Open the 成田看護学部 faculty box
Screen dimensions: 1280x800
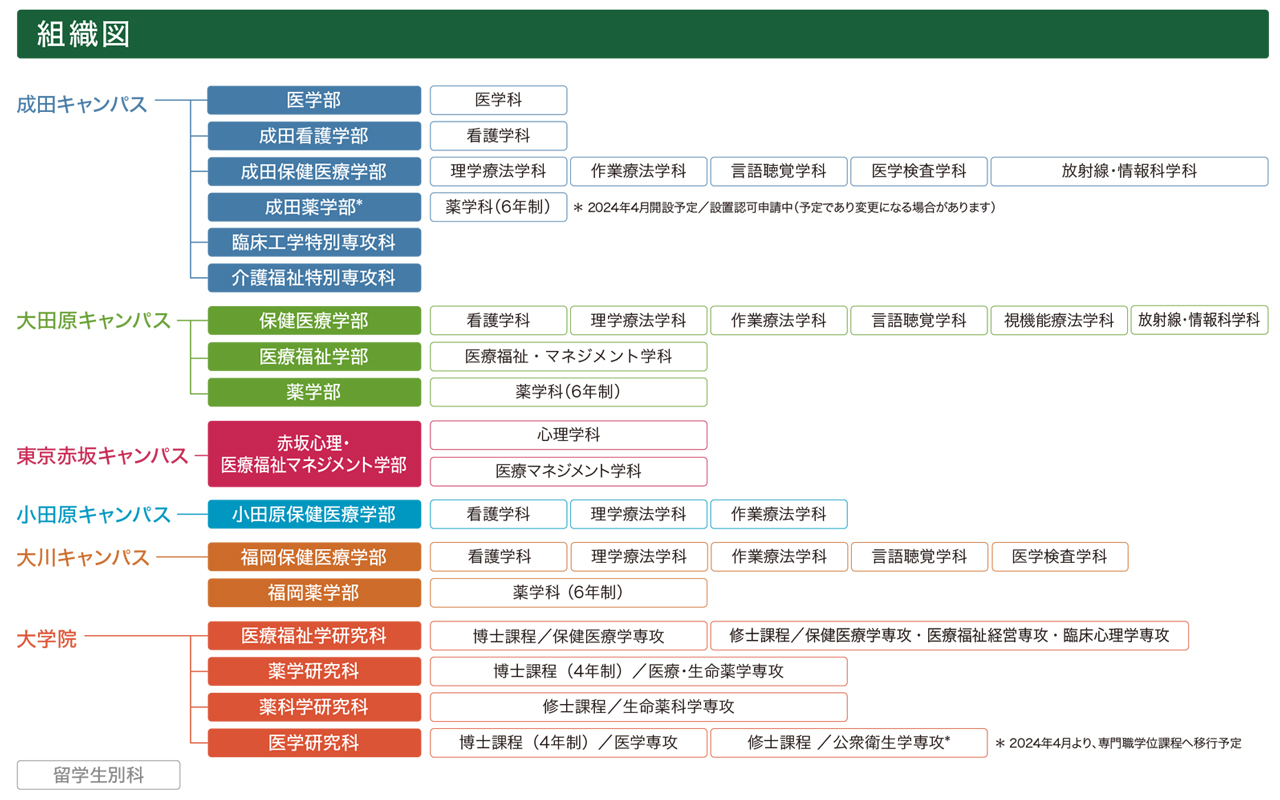click(x=314, y=136)
